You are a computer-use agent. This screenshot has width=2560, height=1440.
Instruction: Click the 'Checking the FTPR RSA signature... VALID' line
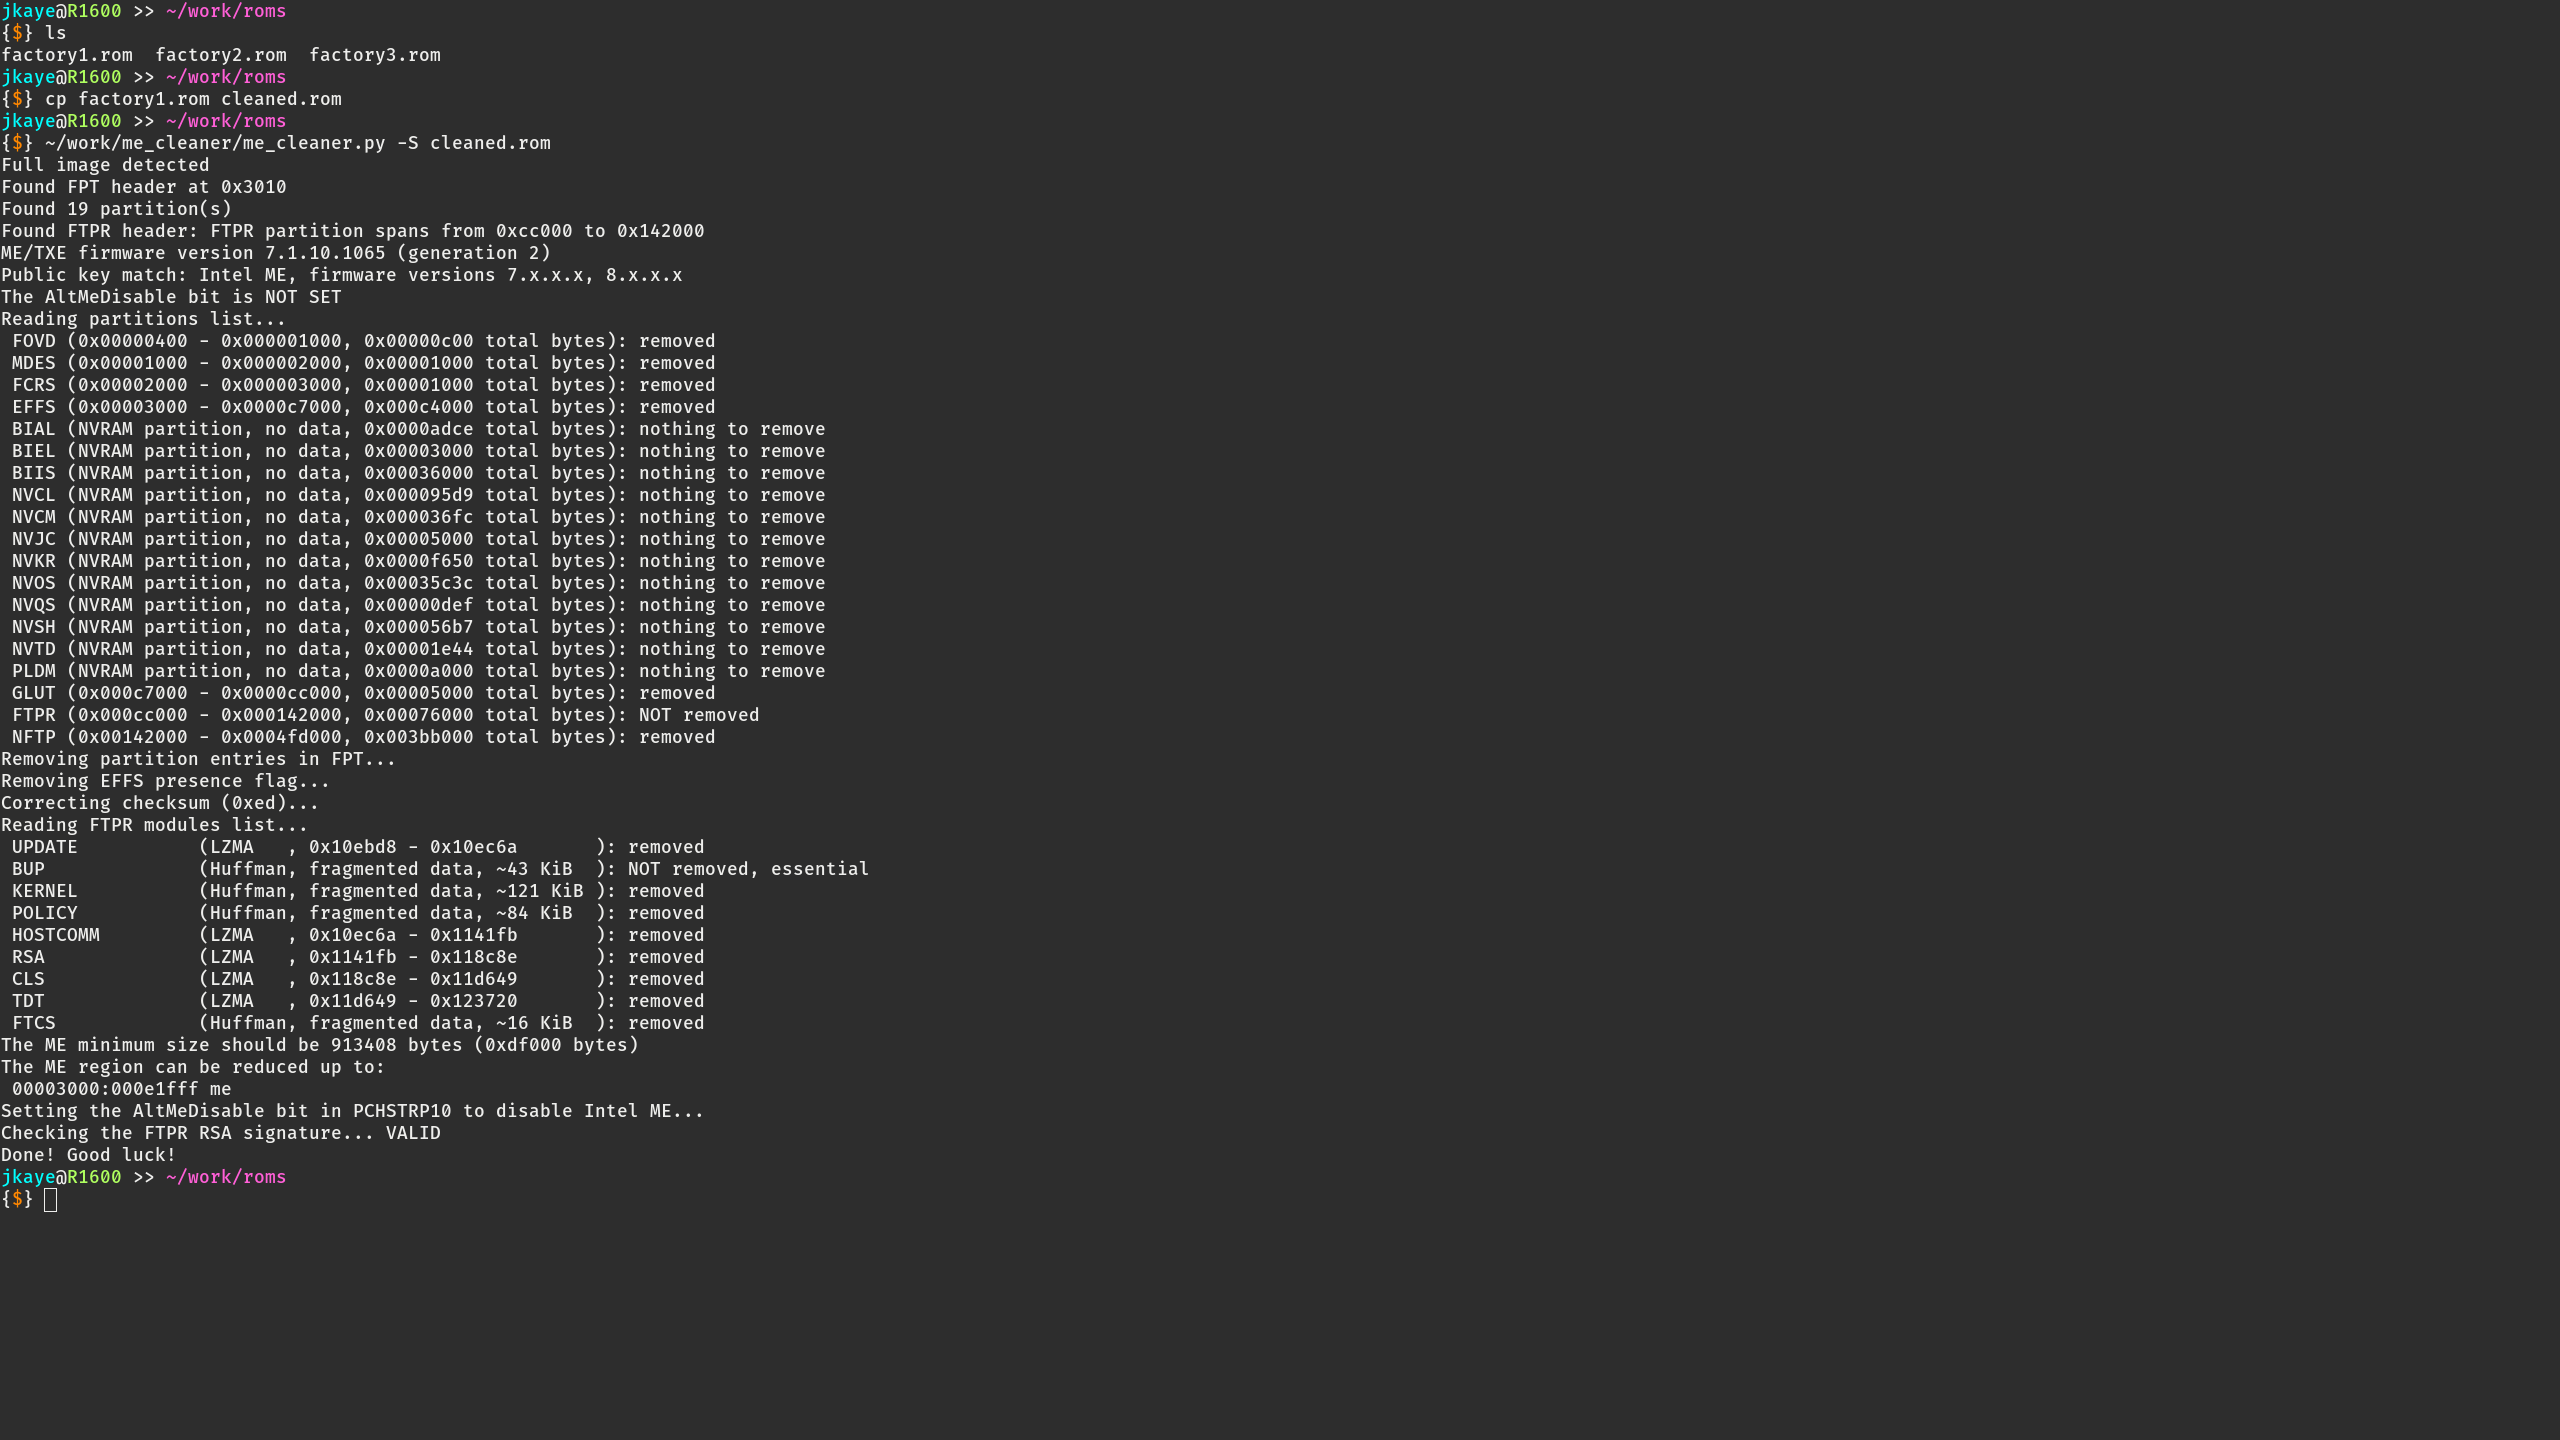[x=222, y=1132]
